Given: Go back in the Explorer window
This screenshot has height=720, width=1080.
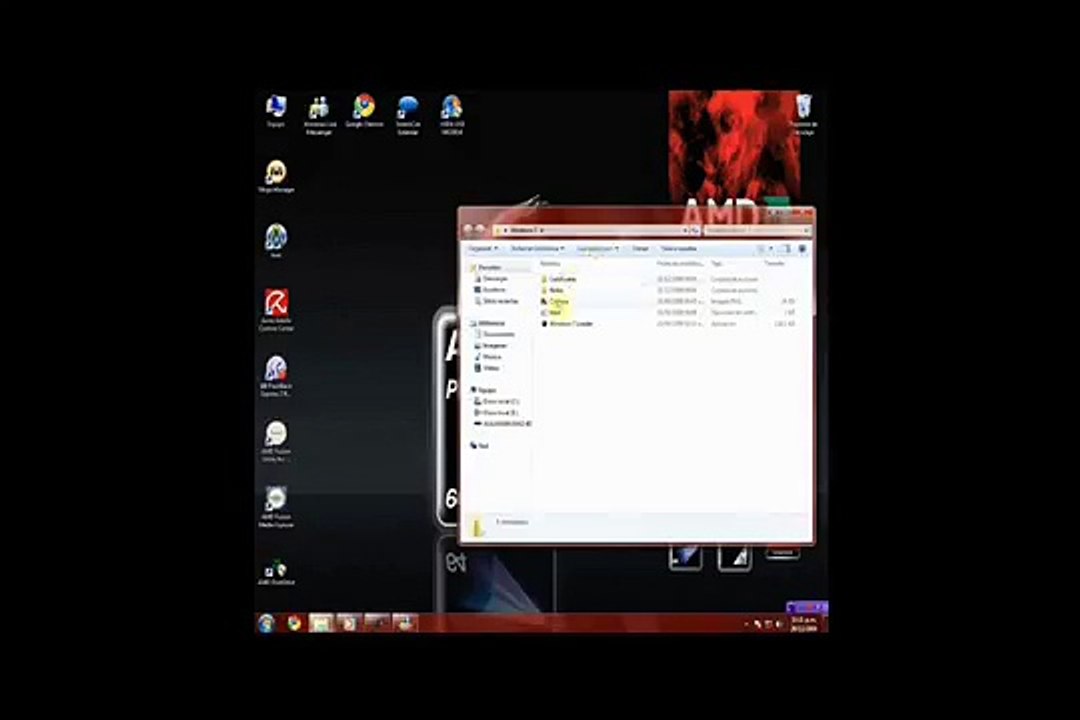Looking at the screenshot, I should coord(469,229).
